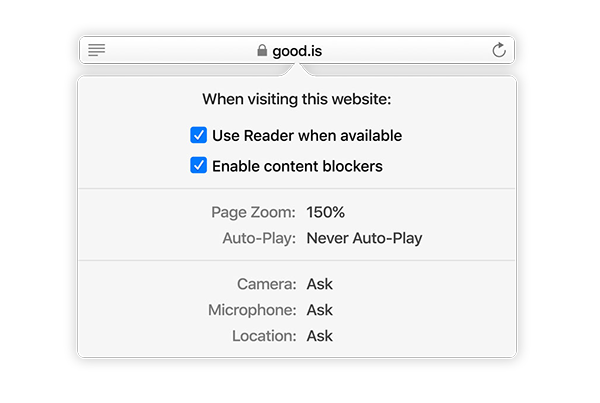Uncheck the Use Reader when available checkbox

tap(199, 135)
